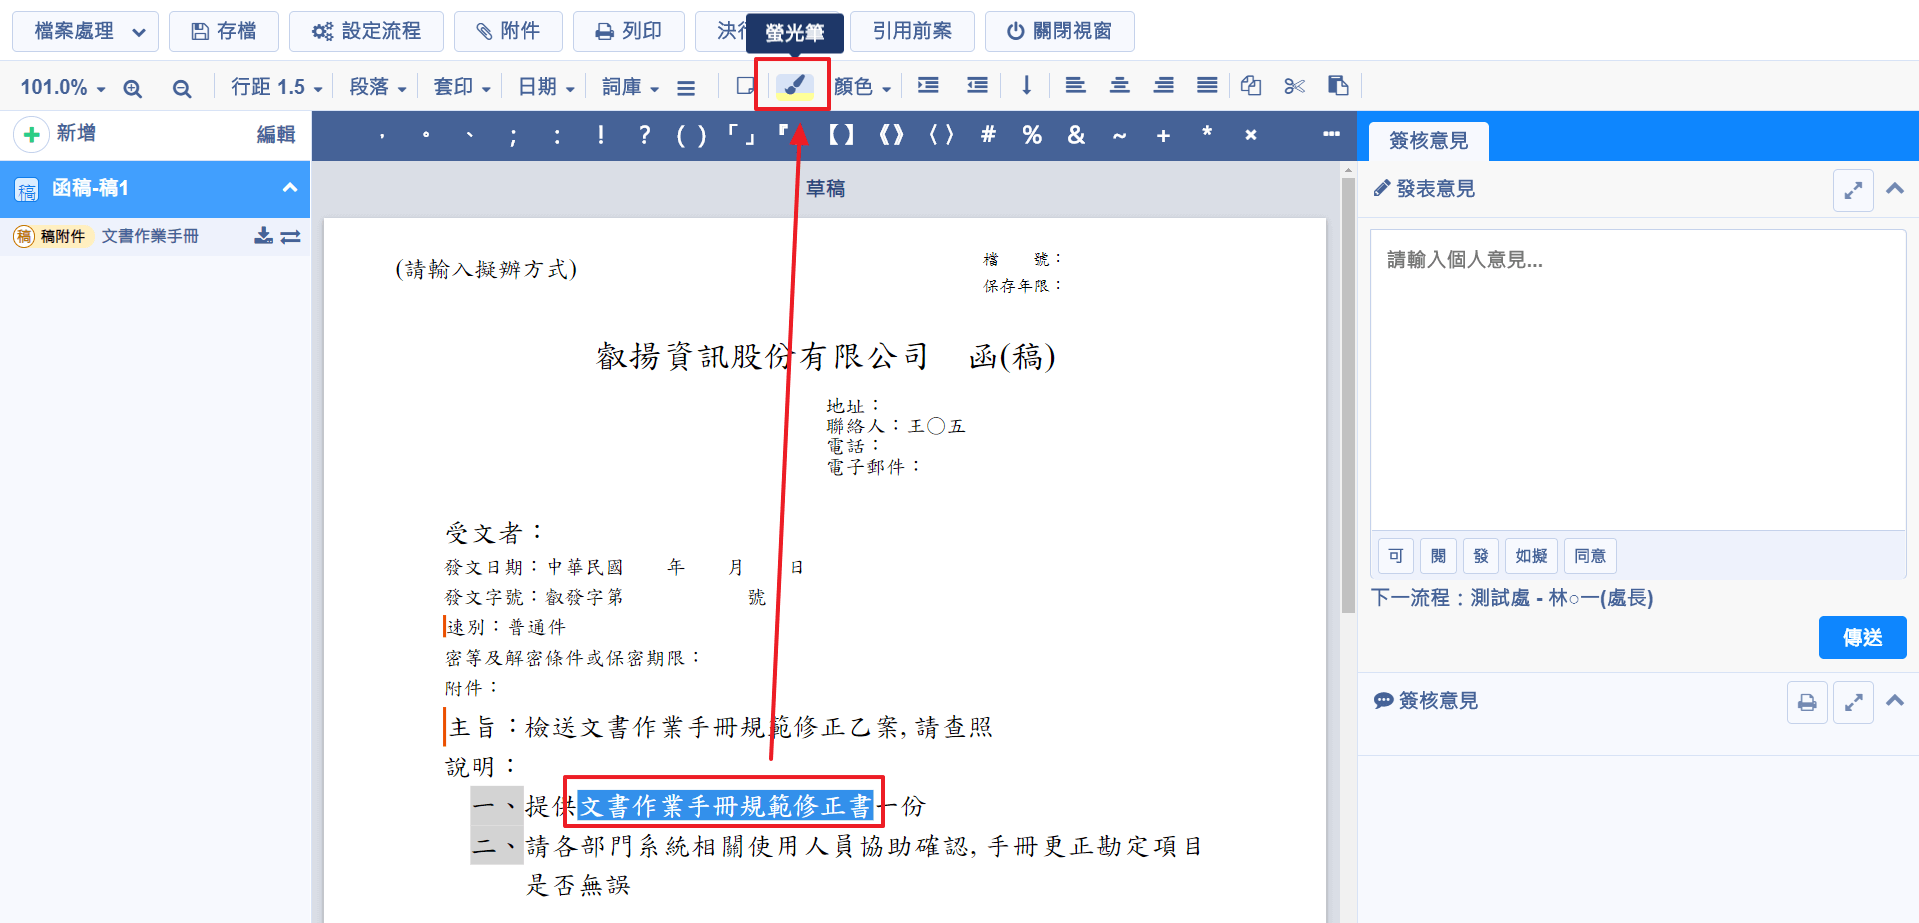Click the paste clipboard icon

tap(1338, 86)
